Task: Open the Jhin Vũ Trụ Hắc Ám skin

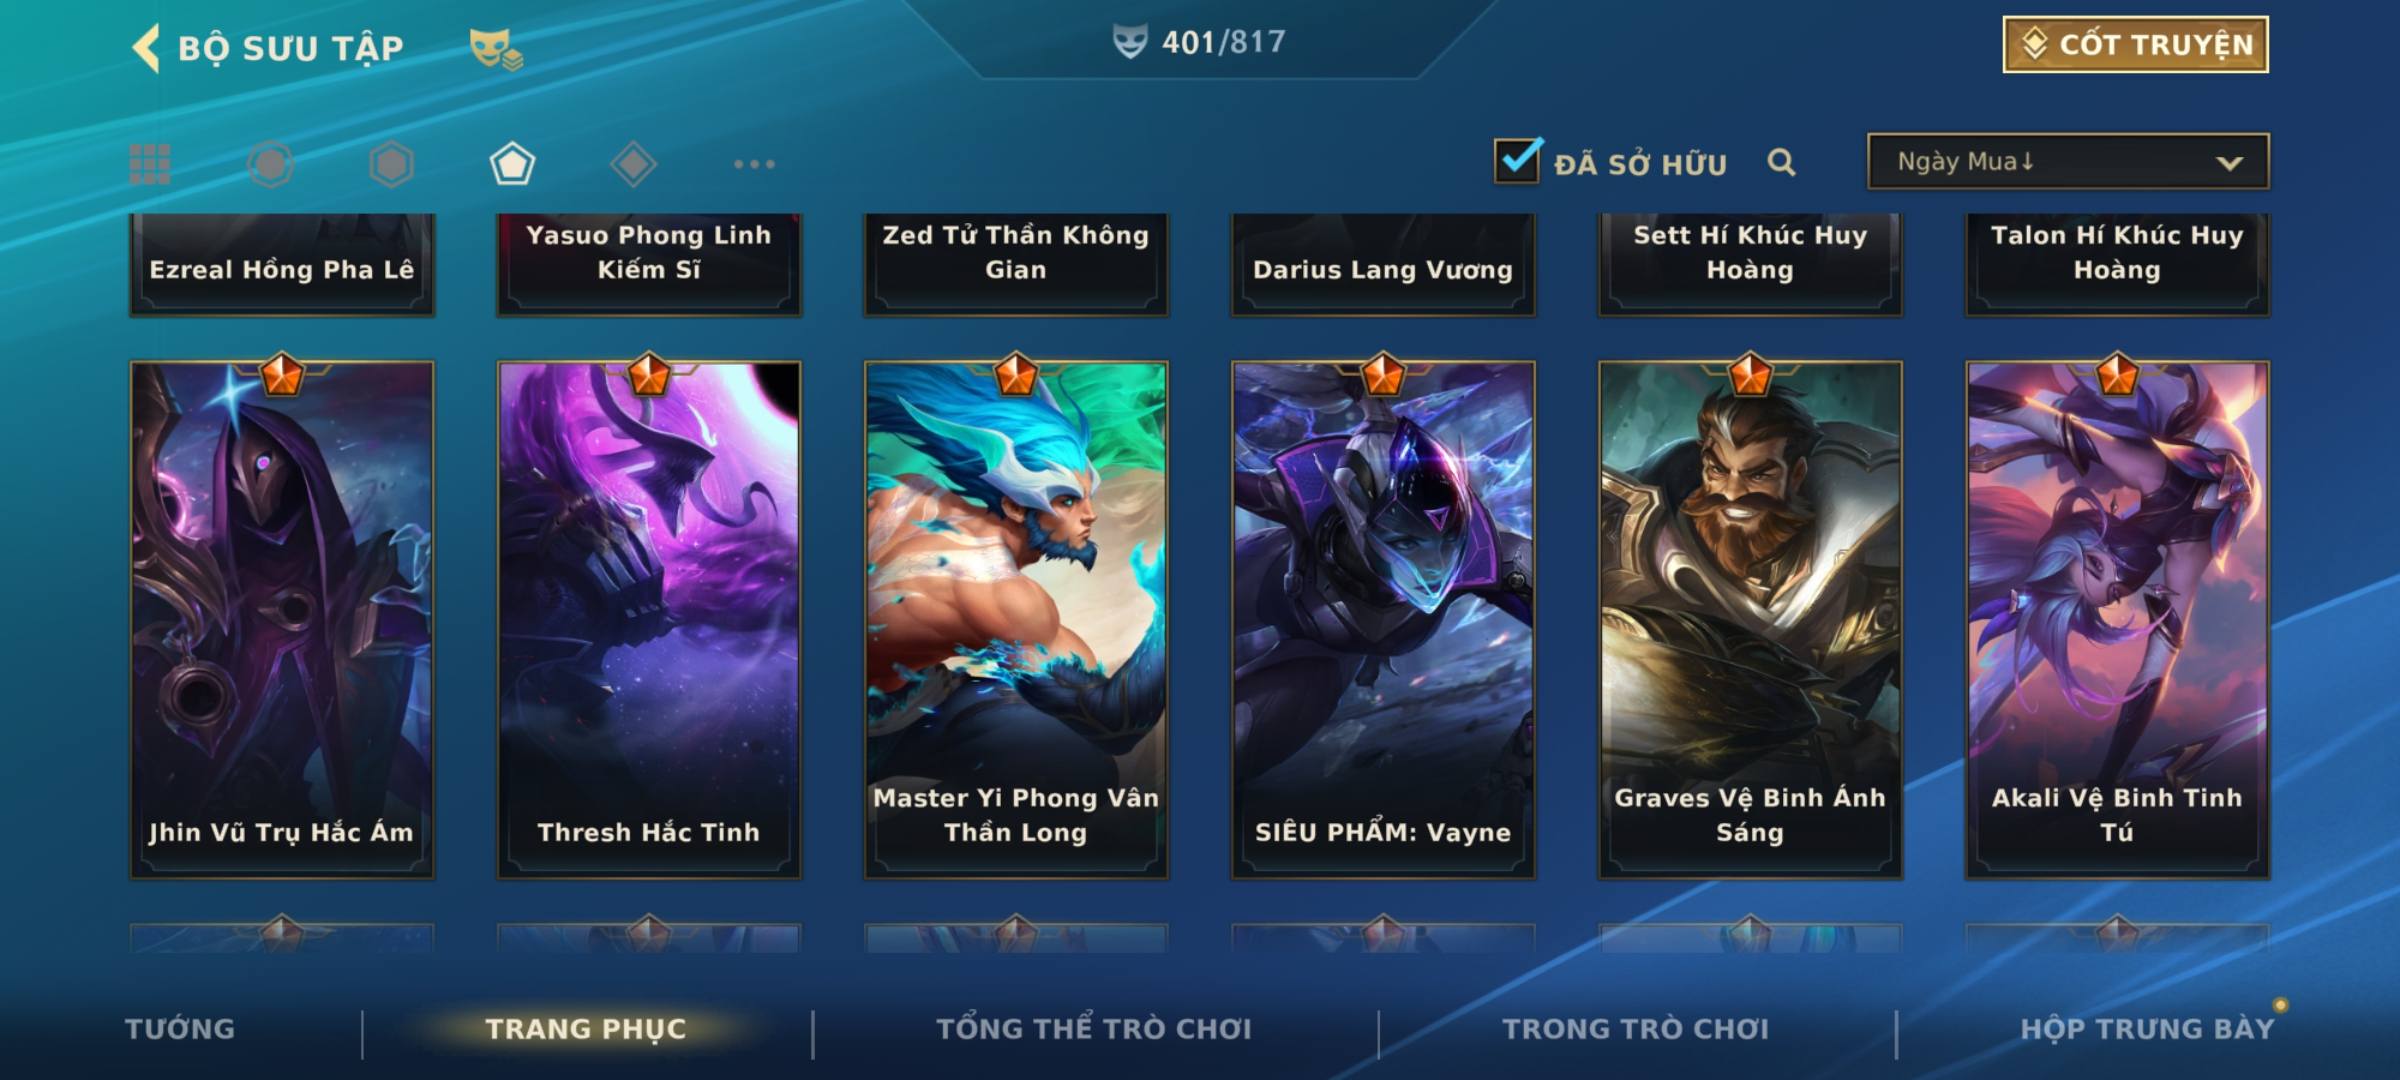Action: click(282, 620)
